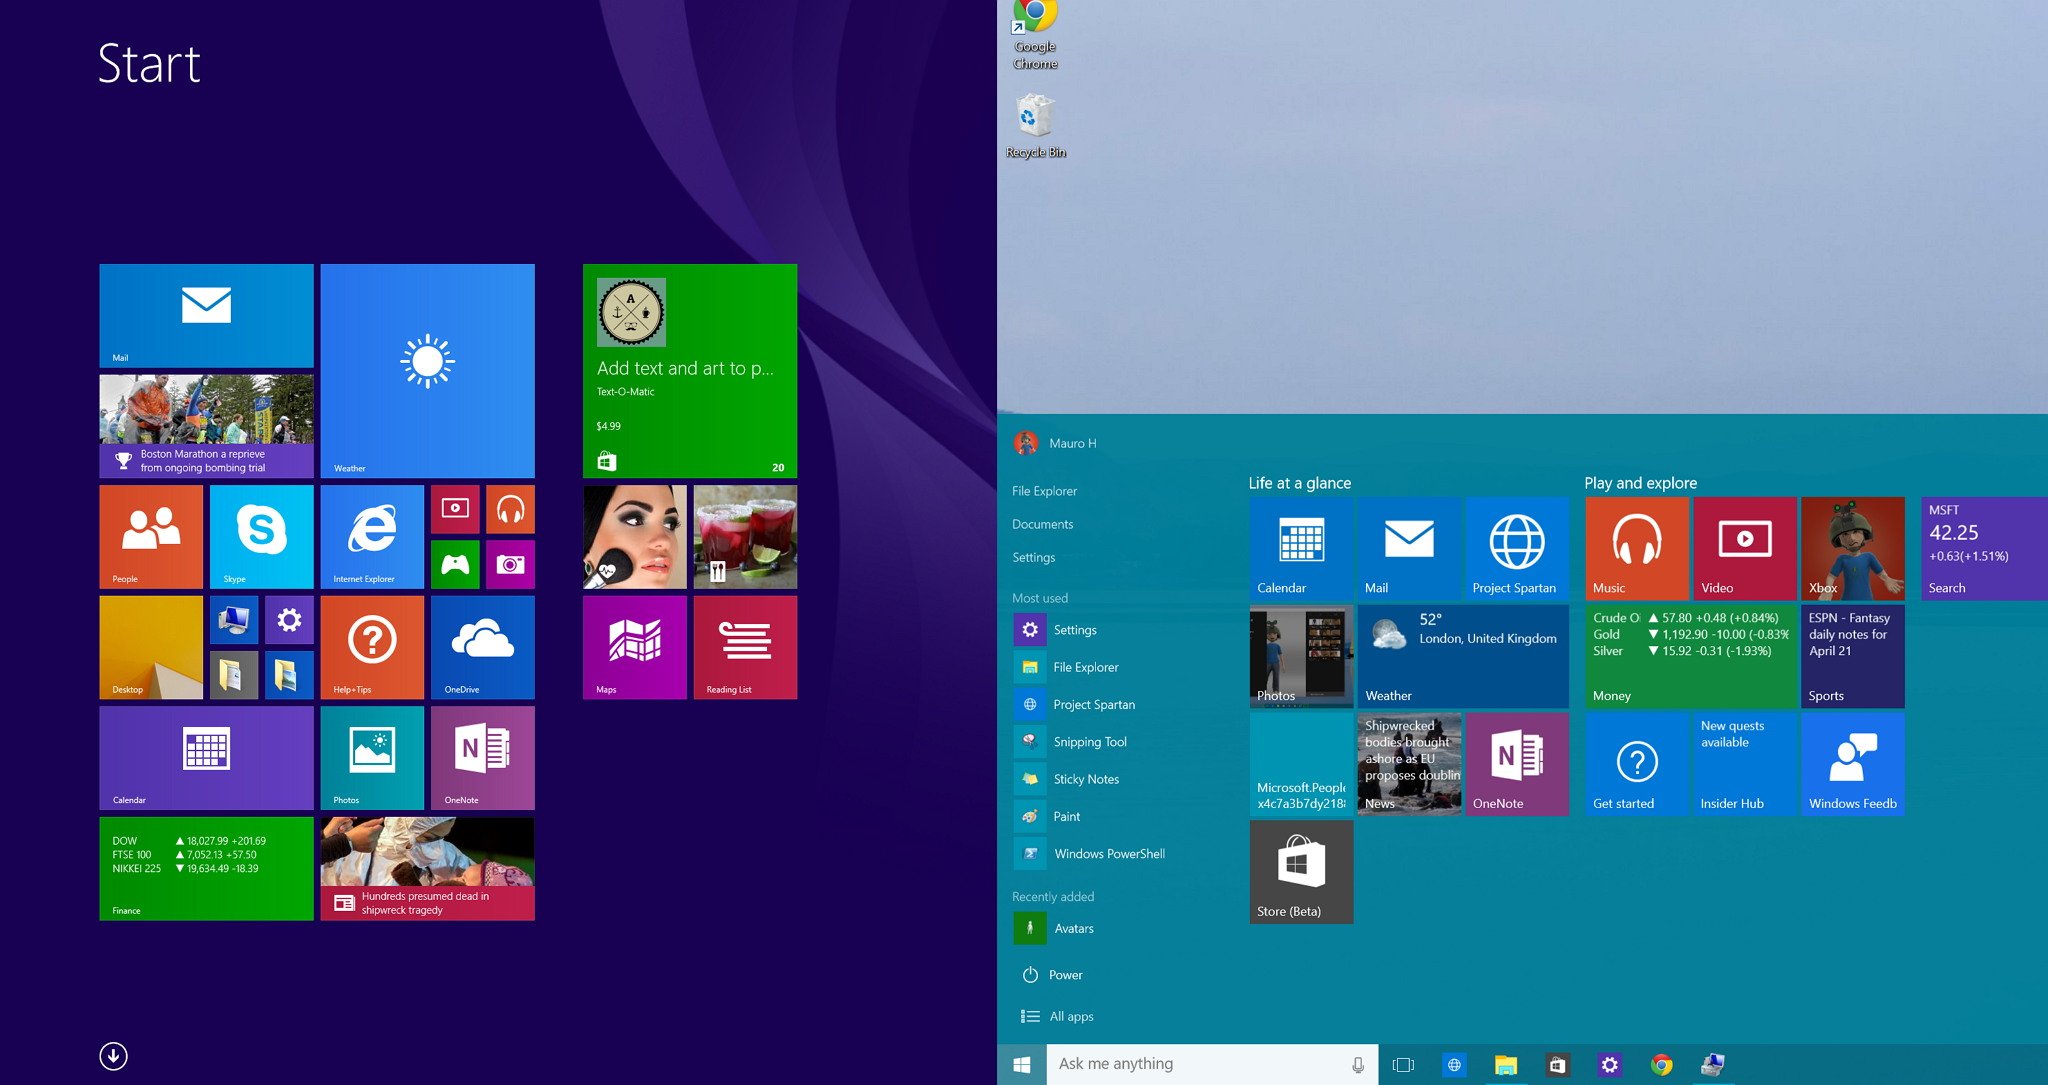Open Calendar tile in Life at a glance
The image size is (2048, 1085).
1301,548
